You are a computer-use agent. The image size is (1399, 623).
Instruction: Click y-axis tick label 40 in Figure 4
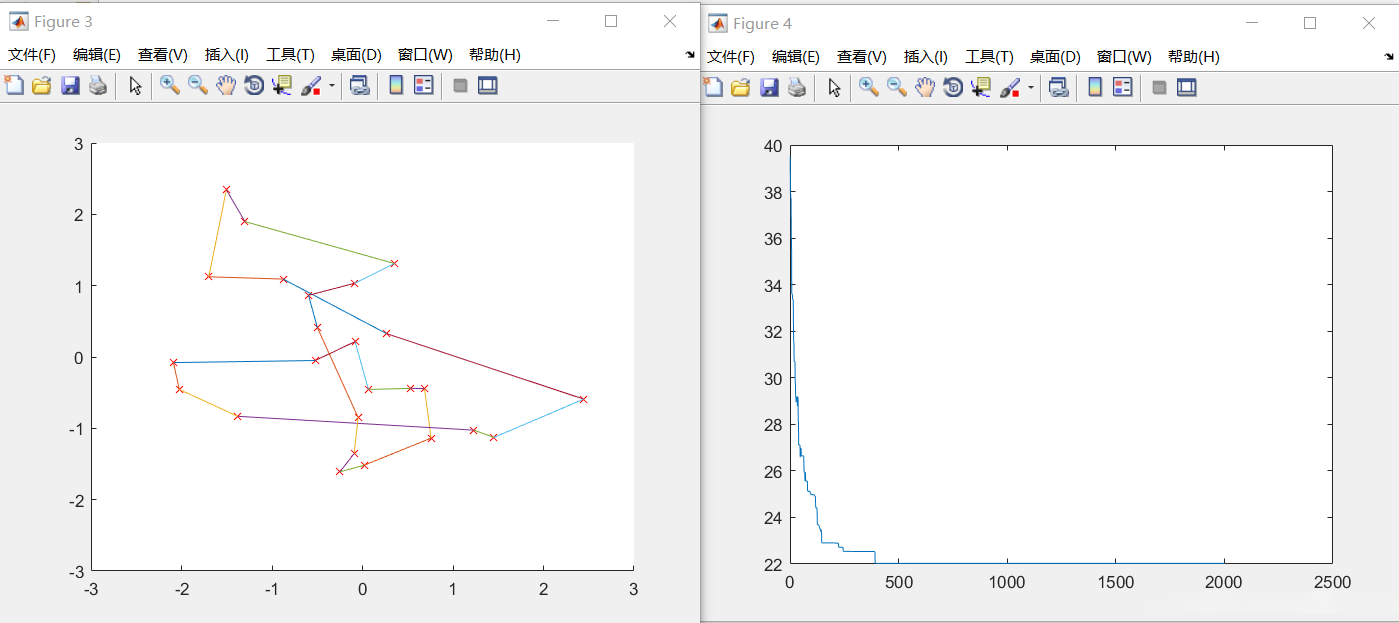pyautogui.click(x=772, y=146)
